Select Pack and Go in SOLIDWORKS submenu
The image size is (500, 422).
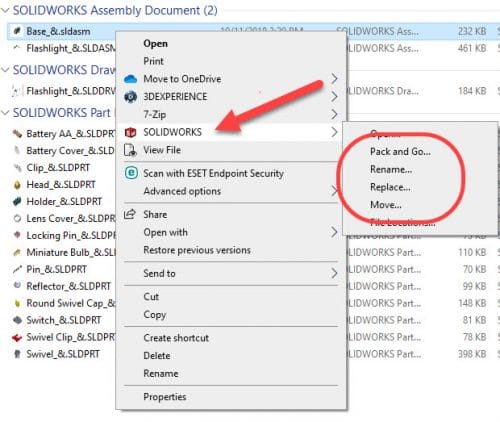point(400,152)
